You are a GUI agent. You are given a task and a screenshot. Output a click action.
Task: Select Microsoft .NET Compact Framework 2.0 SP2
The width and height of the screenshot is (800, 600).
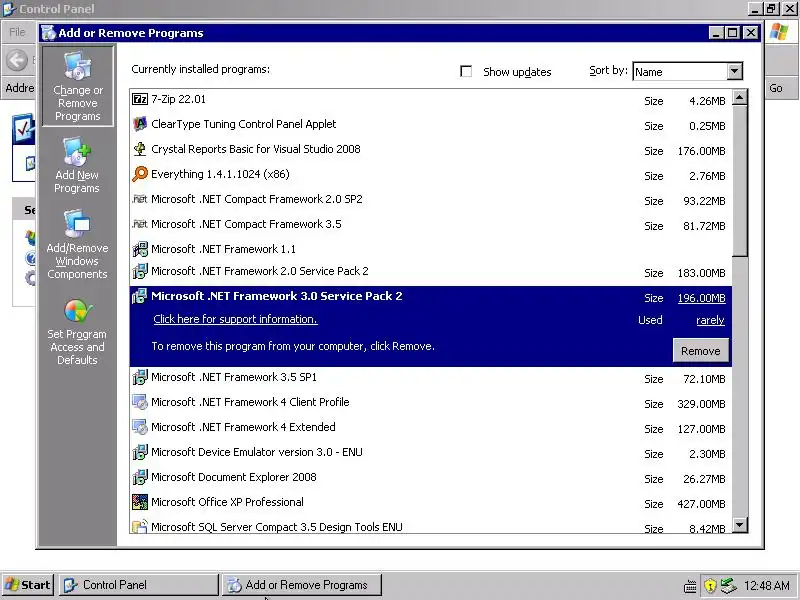coord(431,199)
